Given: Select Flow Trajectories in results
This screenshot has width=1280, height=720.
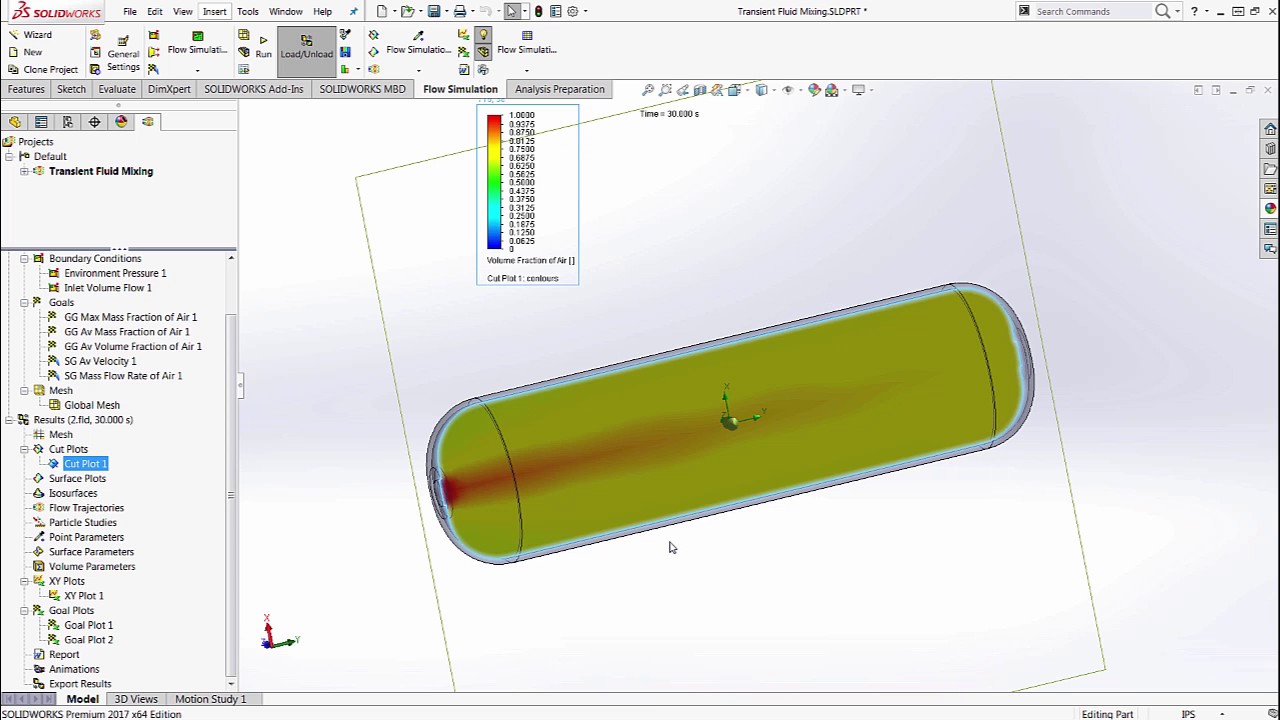Looking at the screenshot, I should 86,508.
